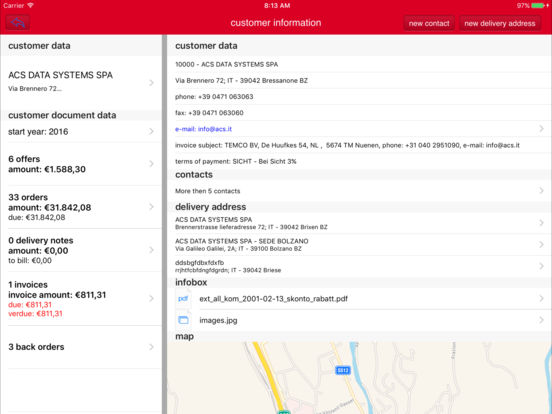The width and height of the screenshot is (552, 414).
Task: Tap the map preview
Action: click(359, 378)
